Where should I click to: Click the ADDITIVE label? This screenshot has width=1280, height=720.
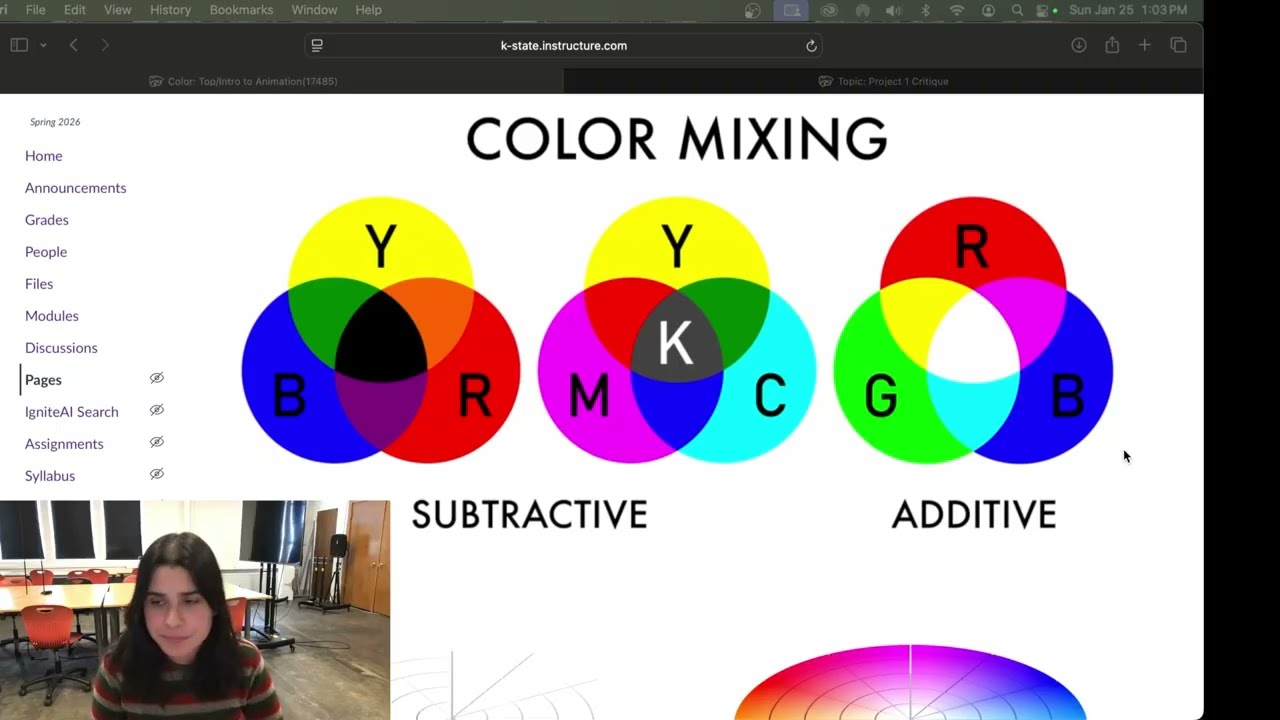pos(974,515)
